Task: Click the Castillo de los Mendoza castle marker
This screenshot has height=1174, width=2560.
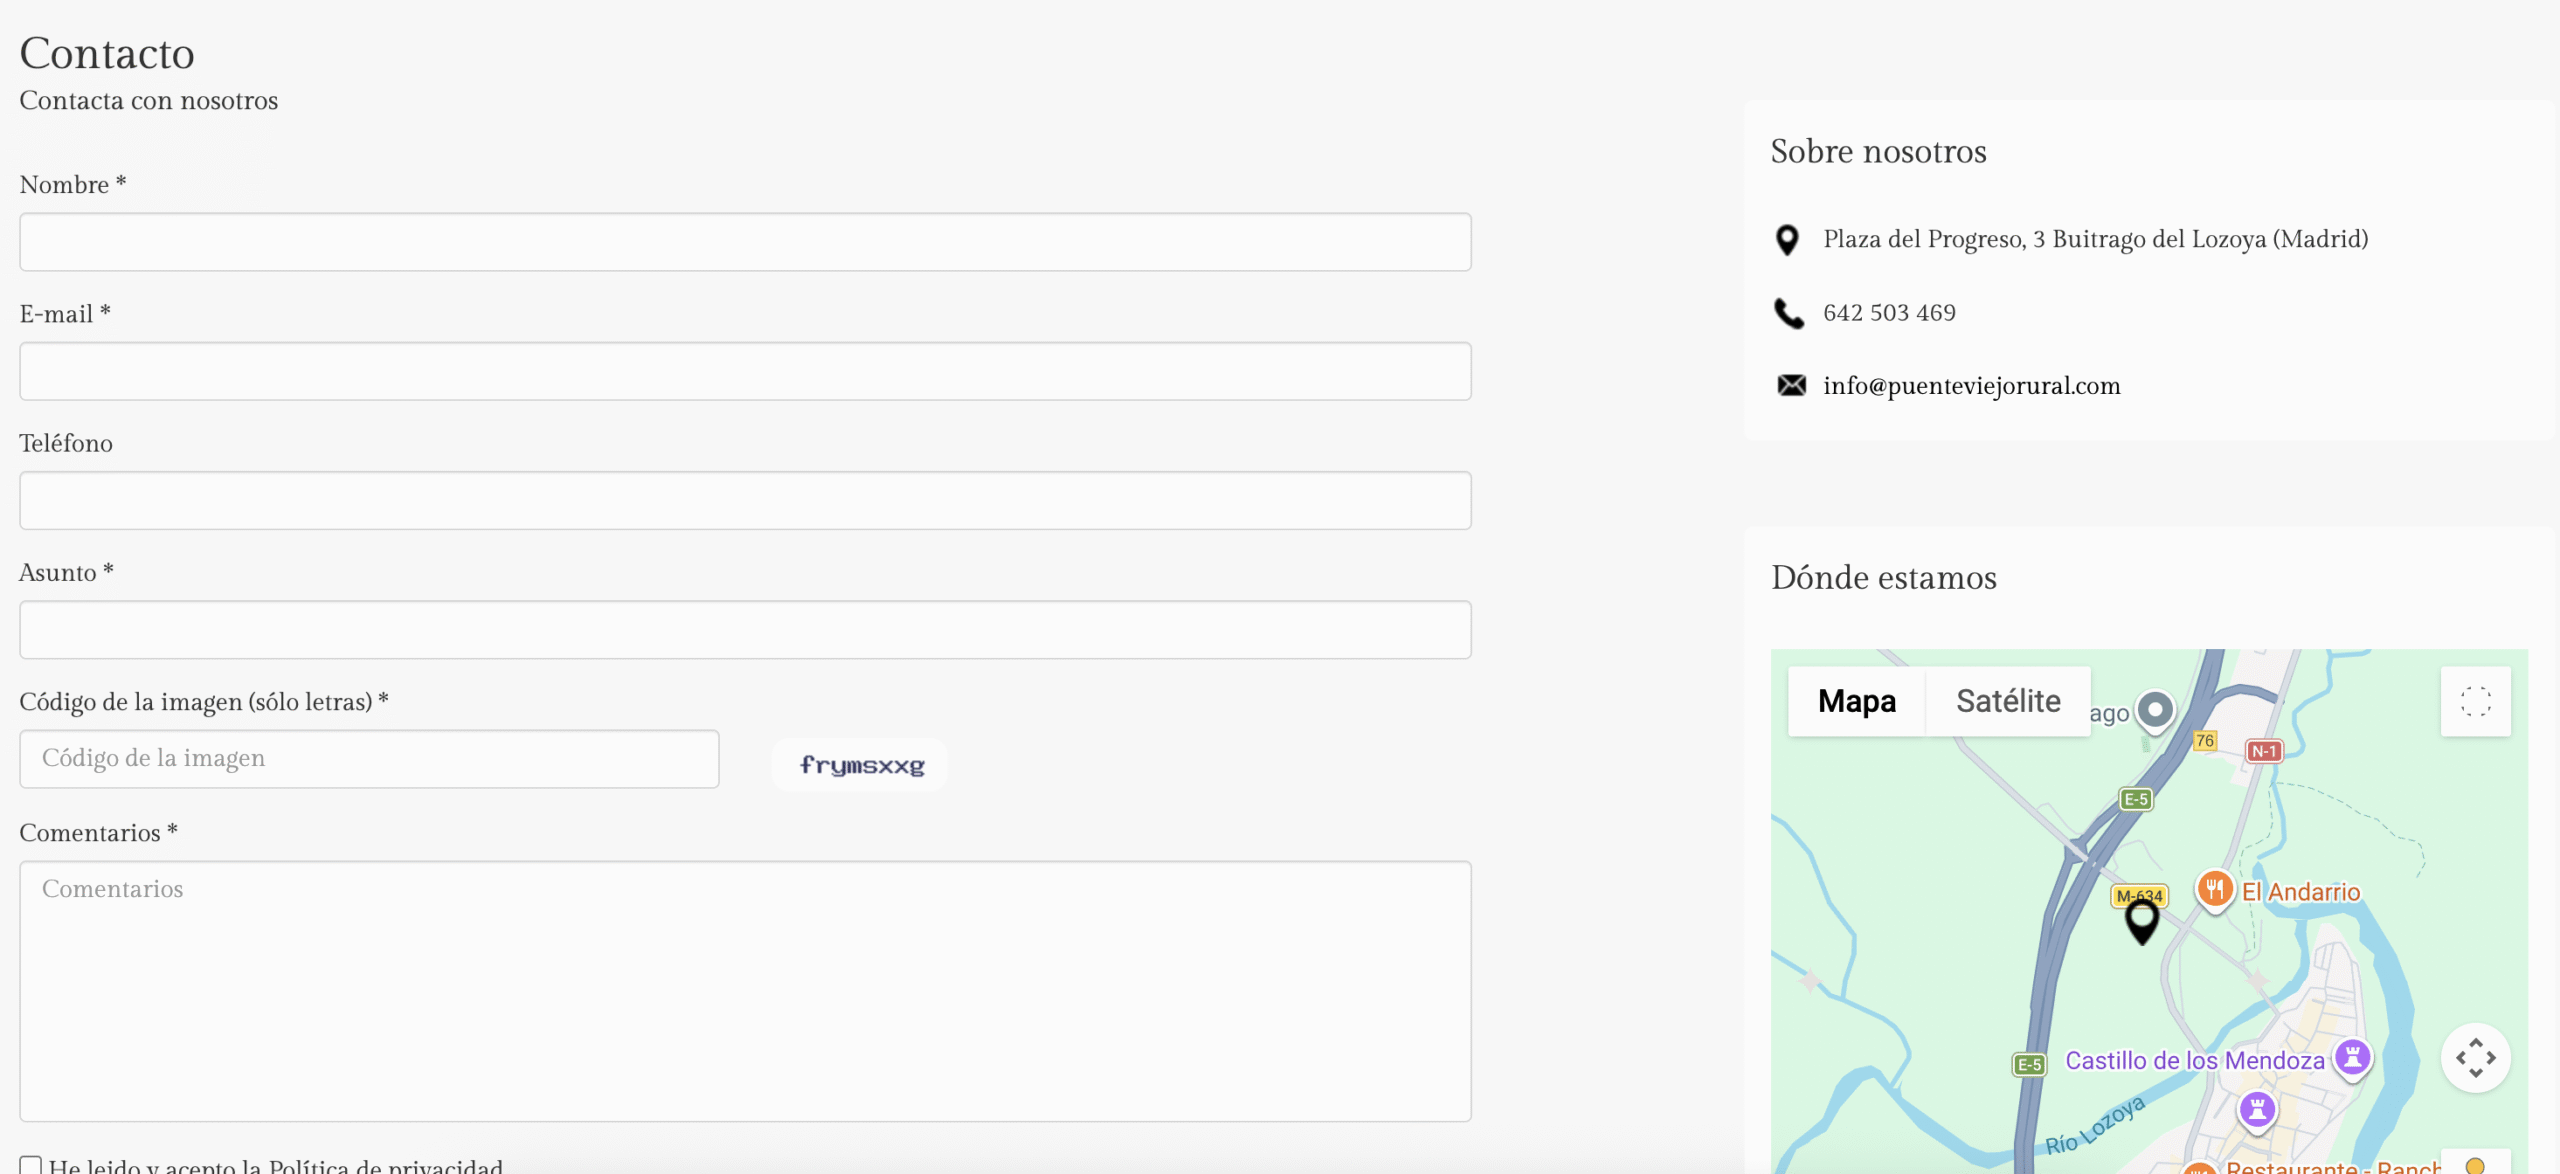Action: point(2352,1057)
